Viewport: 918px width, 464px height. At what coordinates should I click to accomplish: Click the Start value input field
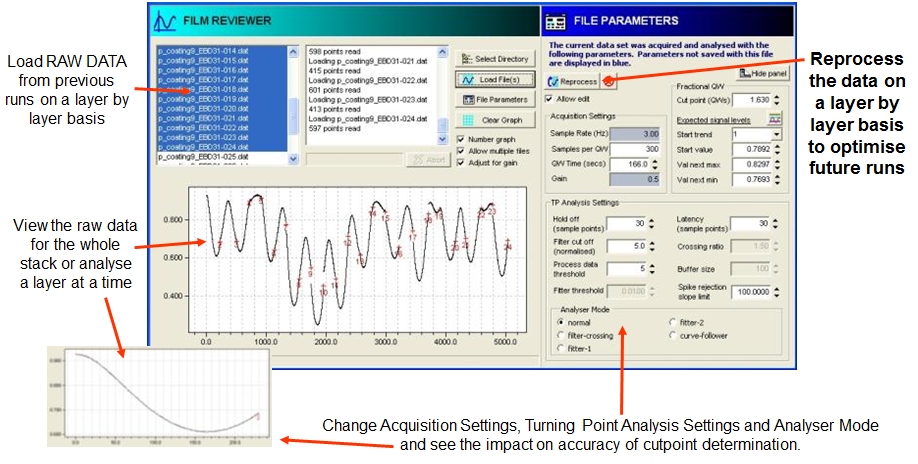752,150
